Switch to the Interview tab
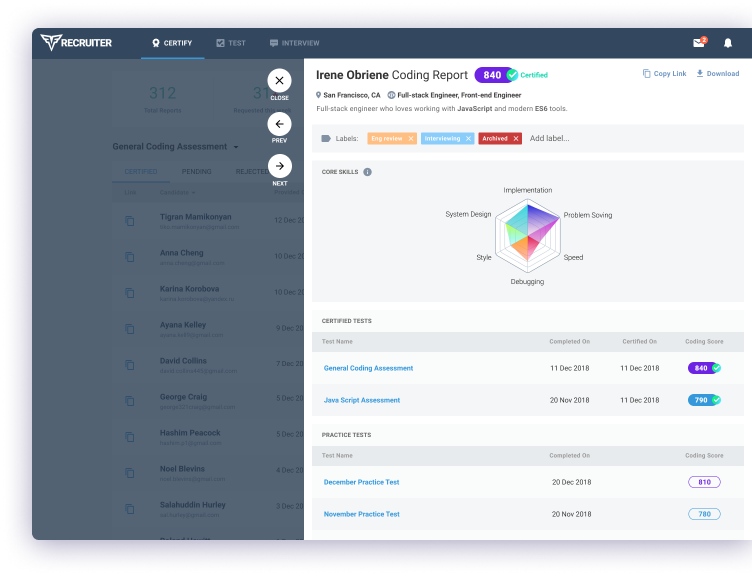Screen dimensions: 752x576 point(294,43)
